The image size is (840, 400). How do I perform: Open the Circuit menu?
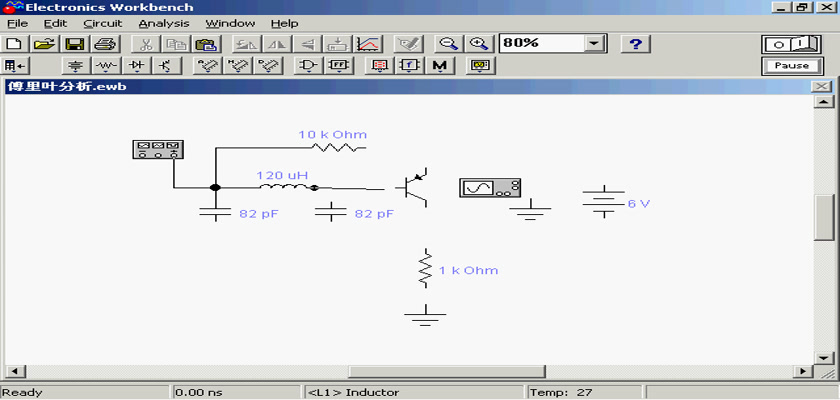pyautogui.click(x=103, y=24)
